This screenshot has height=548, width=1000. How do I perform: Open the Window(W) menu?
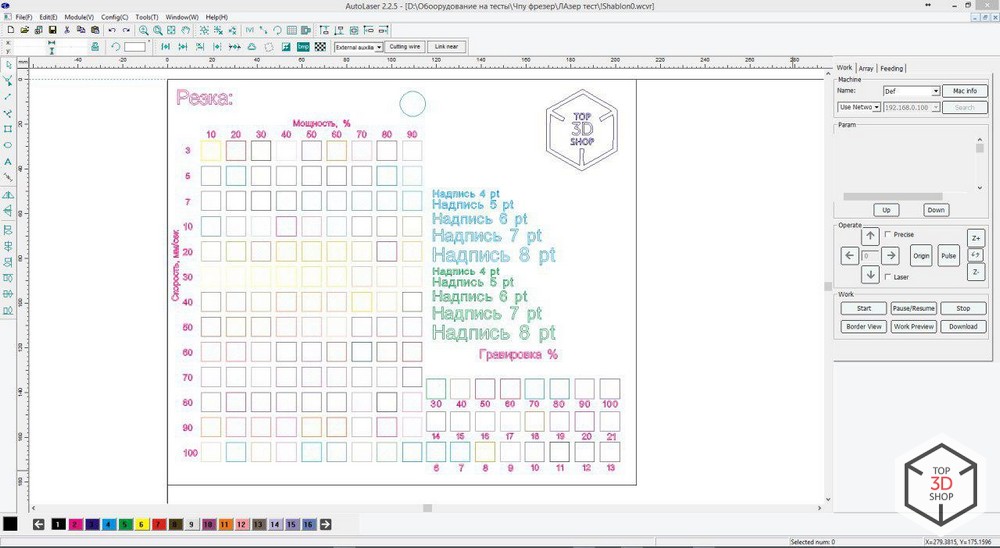[182, 17]
